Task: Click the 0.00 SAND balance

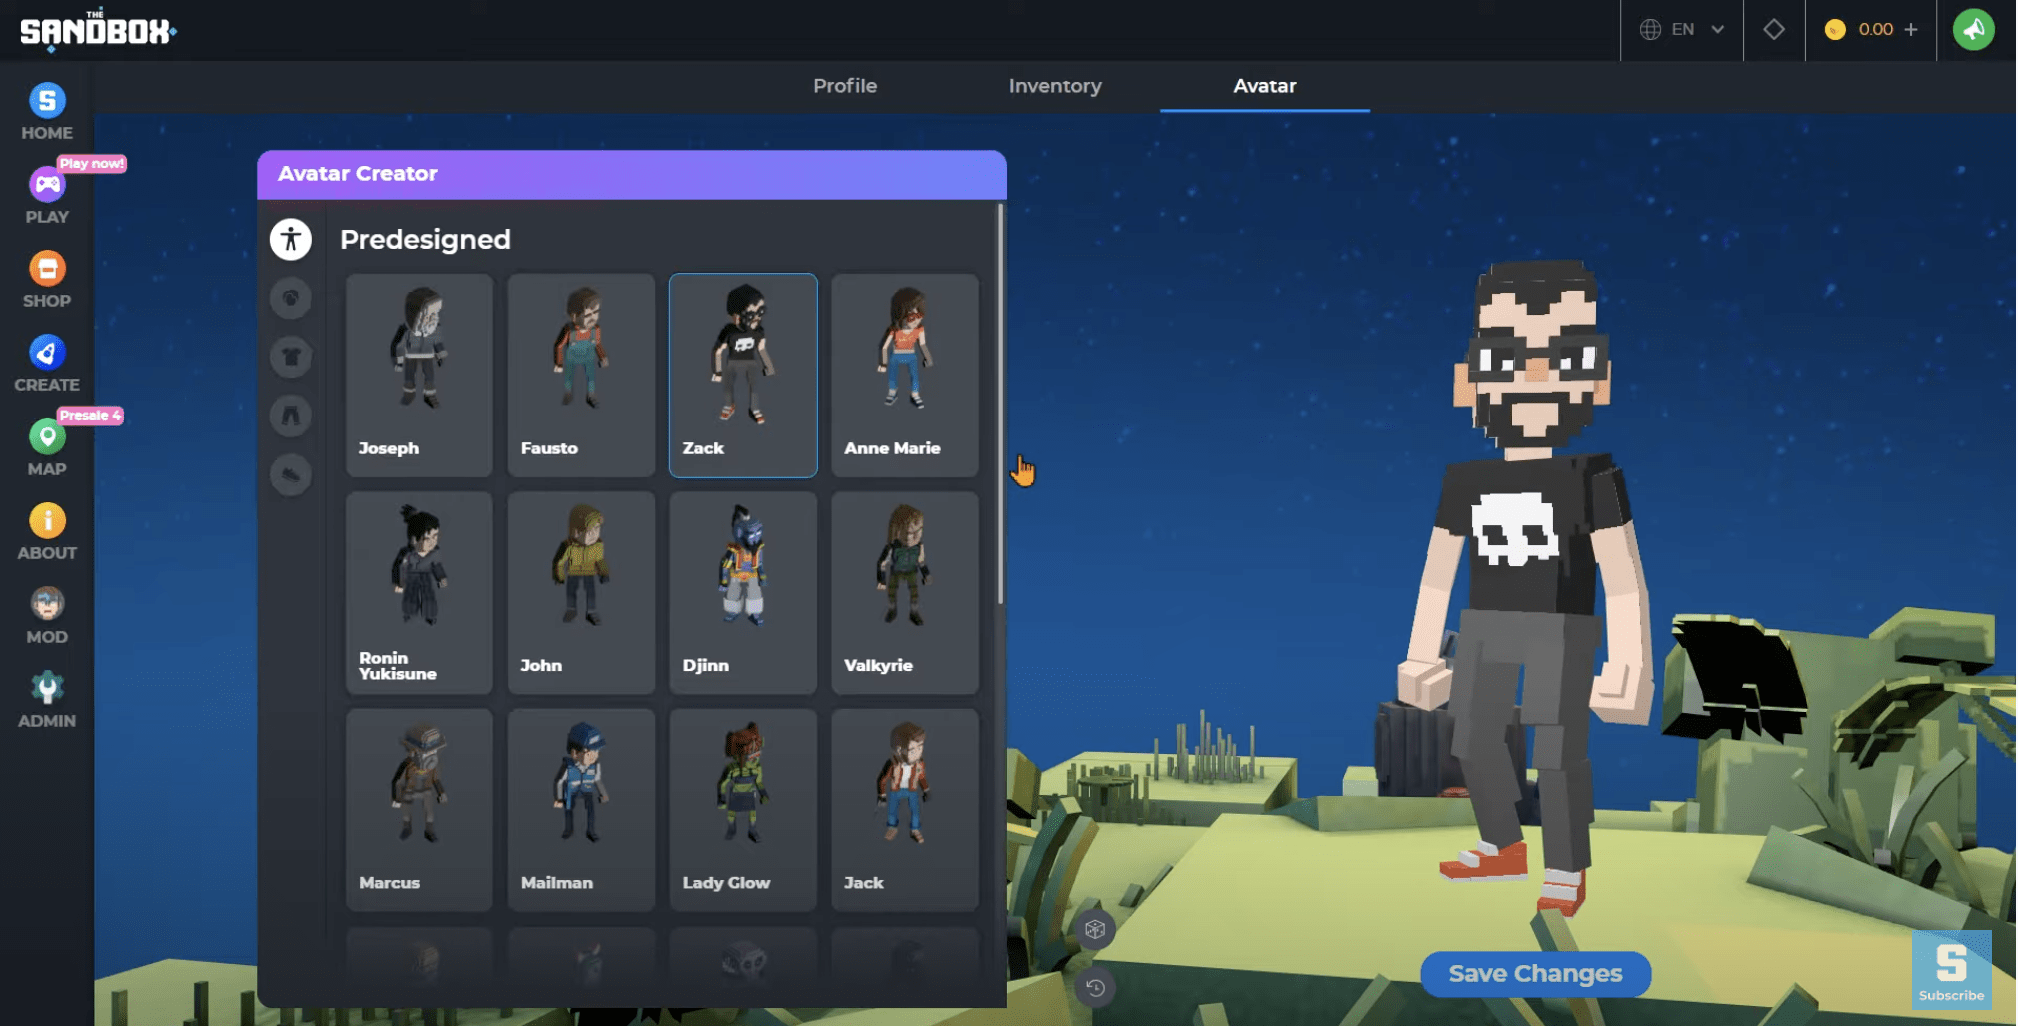Action: pyautogui.click(x=1876, y=30)
